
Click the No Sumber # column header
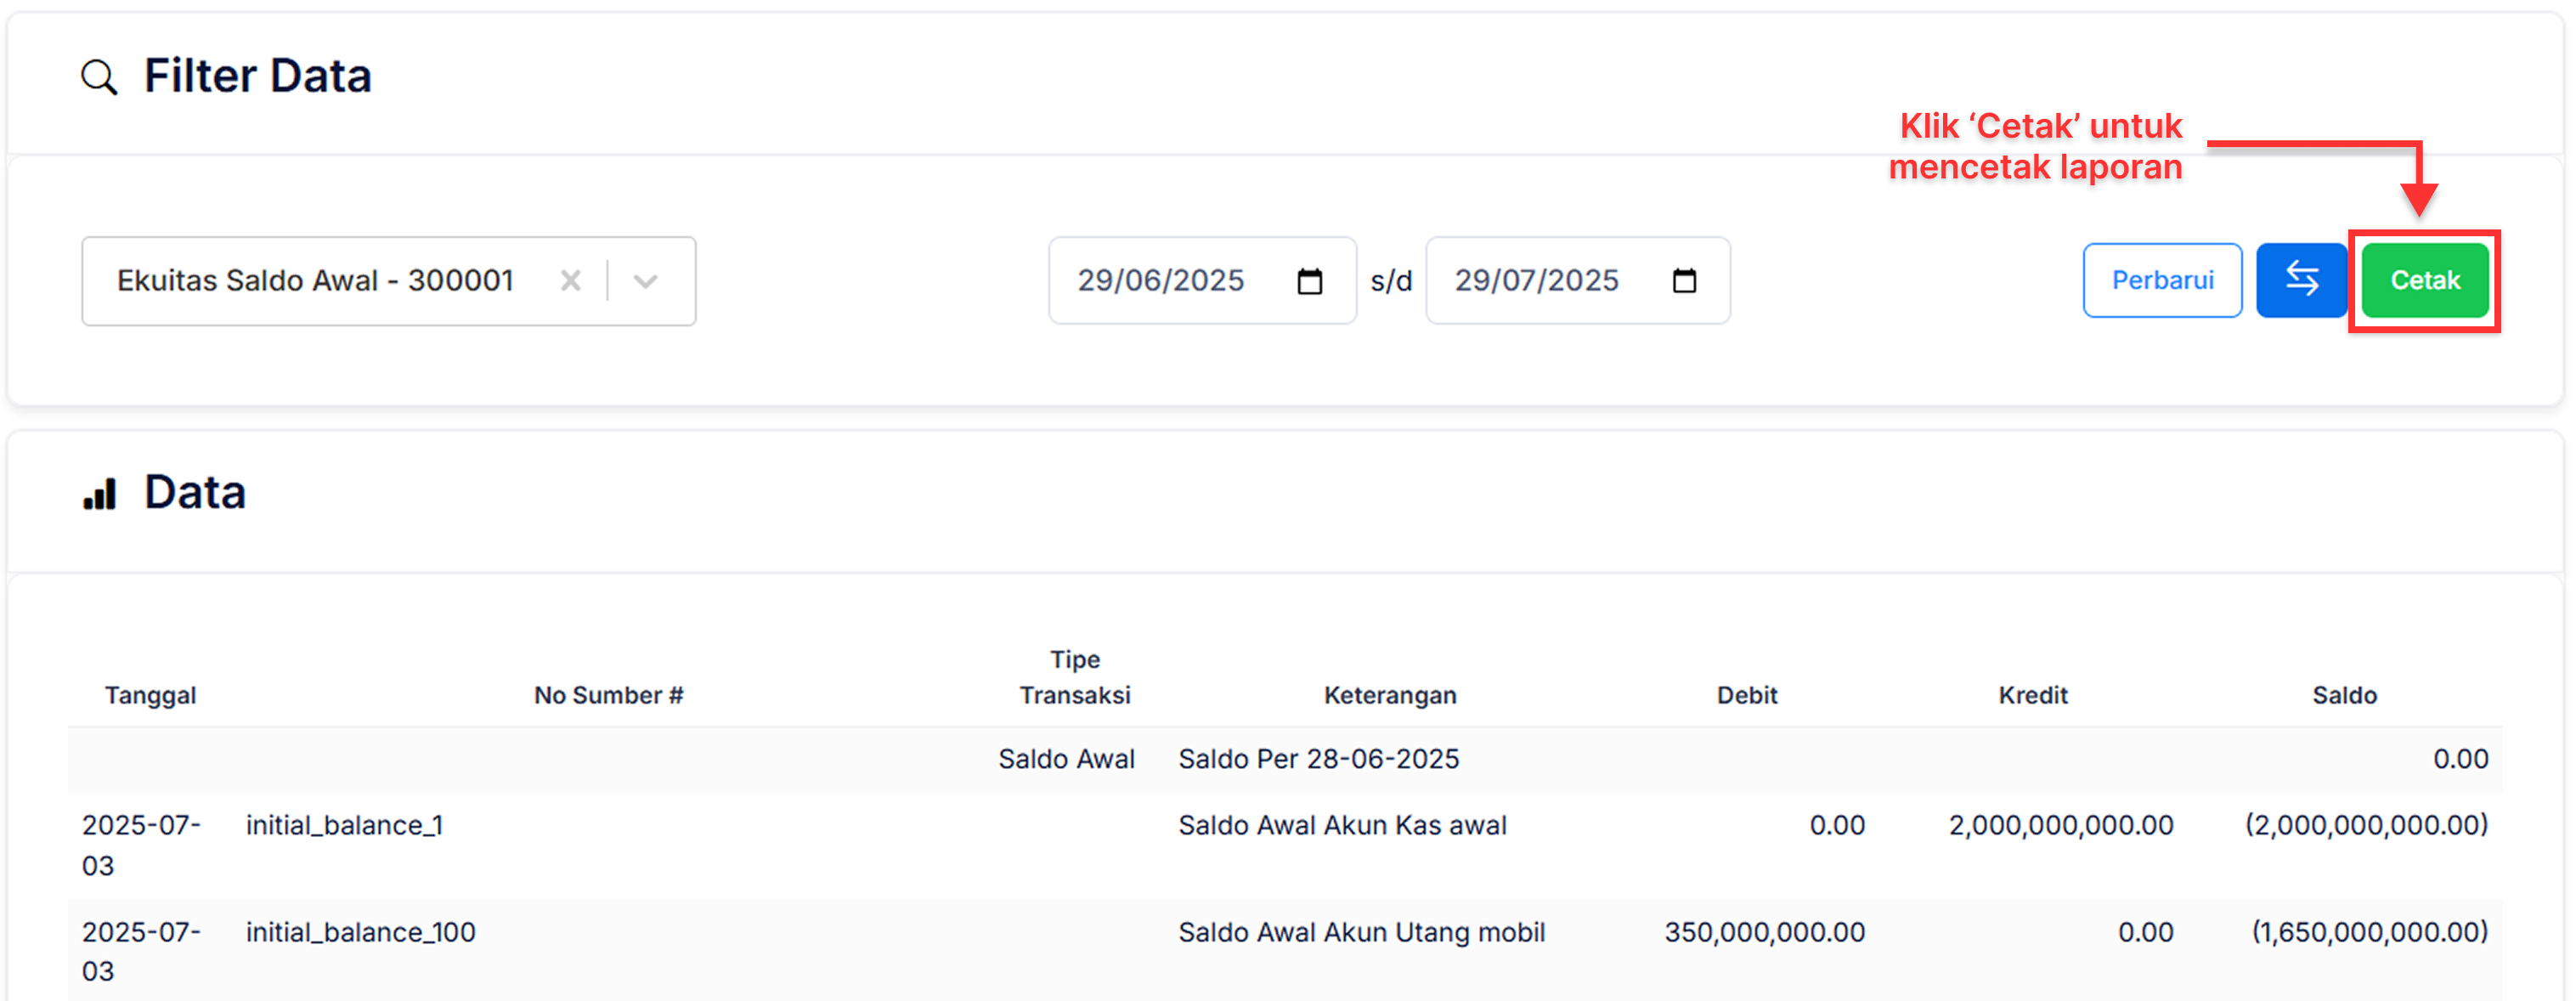coord(608,695)
